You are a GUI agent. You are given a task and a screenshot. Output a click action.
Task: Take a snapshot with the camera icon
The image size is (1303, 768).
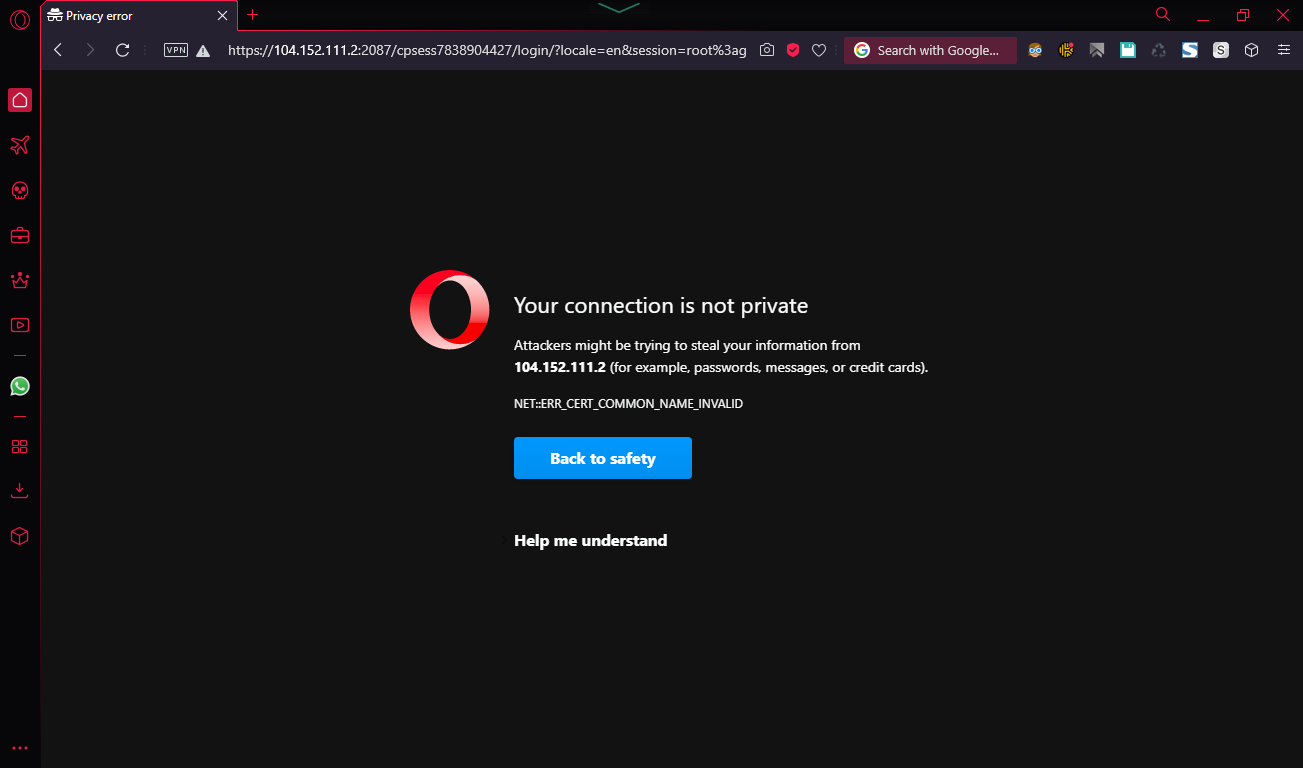(767, 50)
